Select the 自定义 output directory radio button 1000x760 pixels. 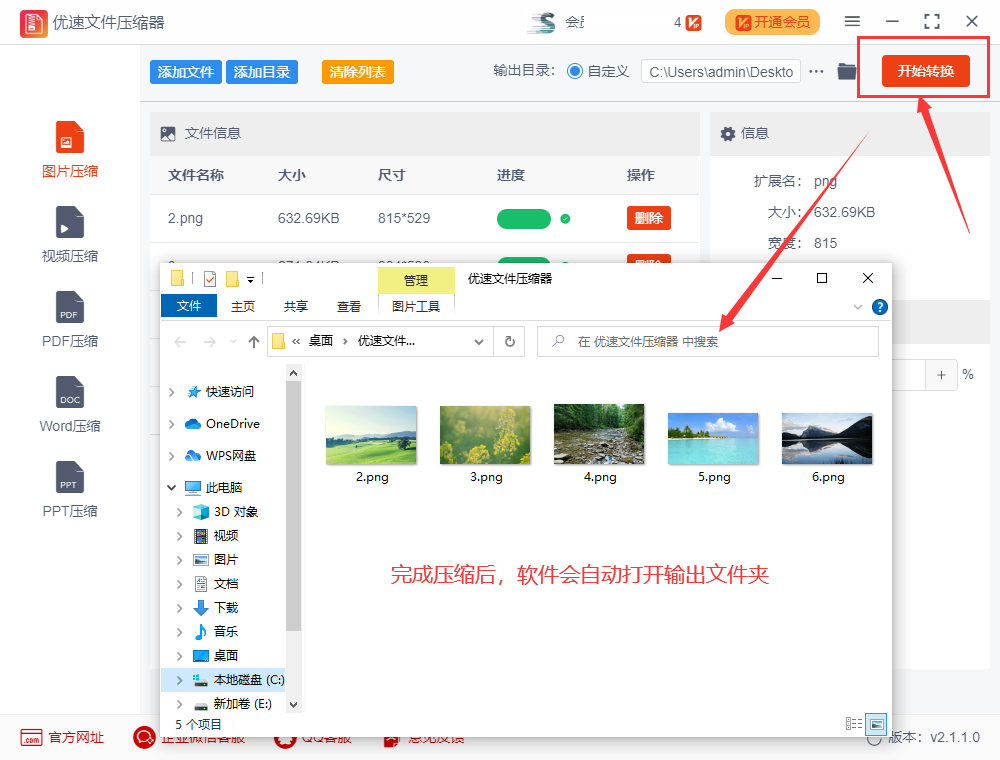(575, 72)
